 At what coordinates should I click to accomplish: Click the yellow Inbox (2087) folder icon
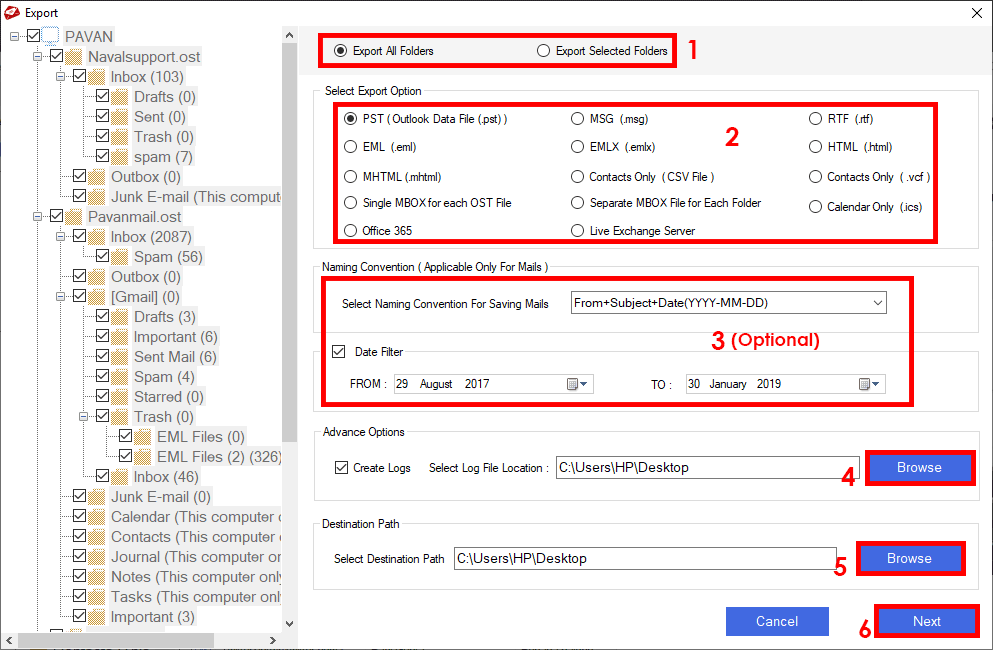point(97,237)
